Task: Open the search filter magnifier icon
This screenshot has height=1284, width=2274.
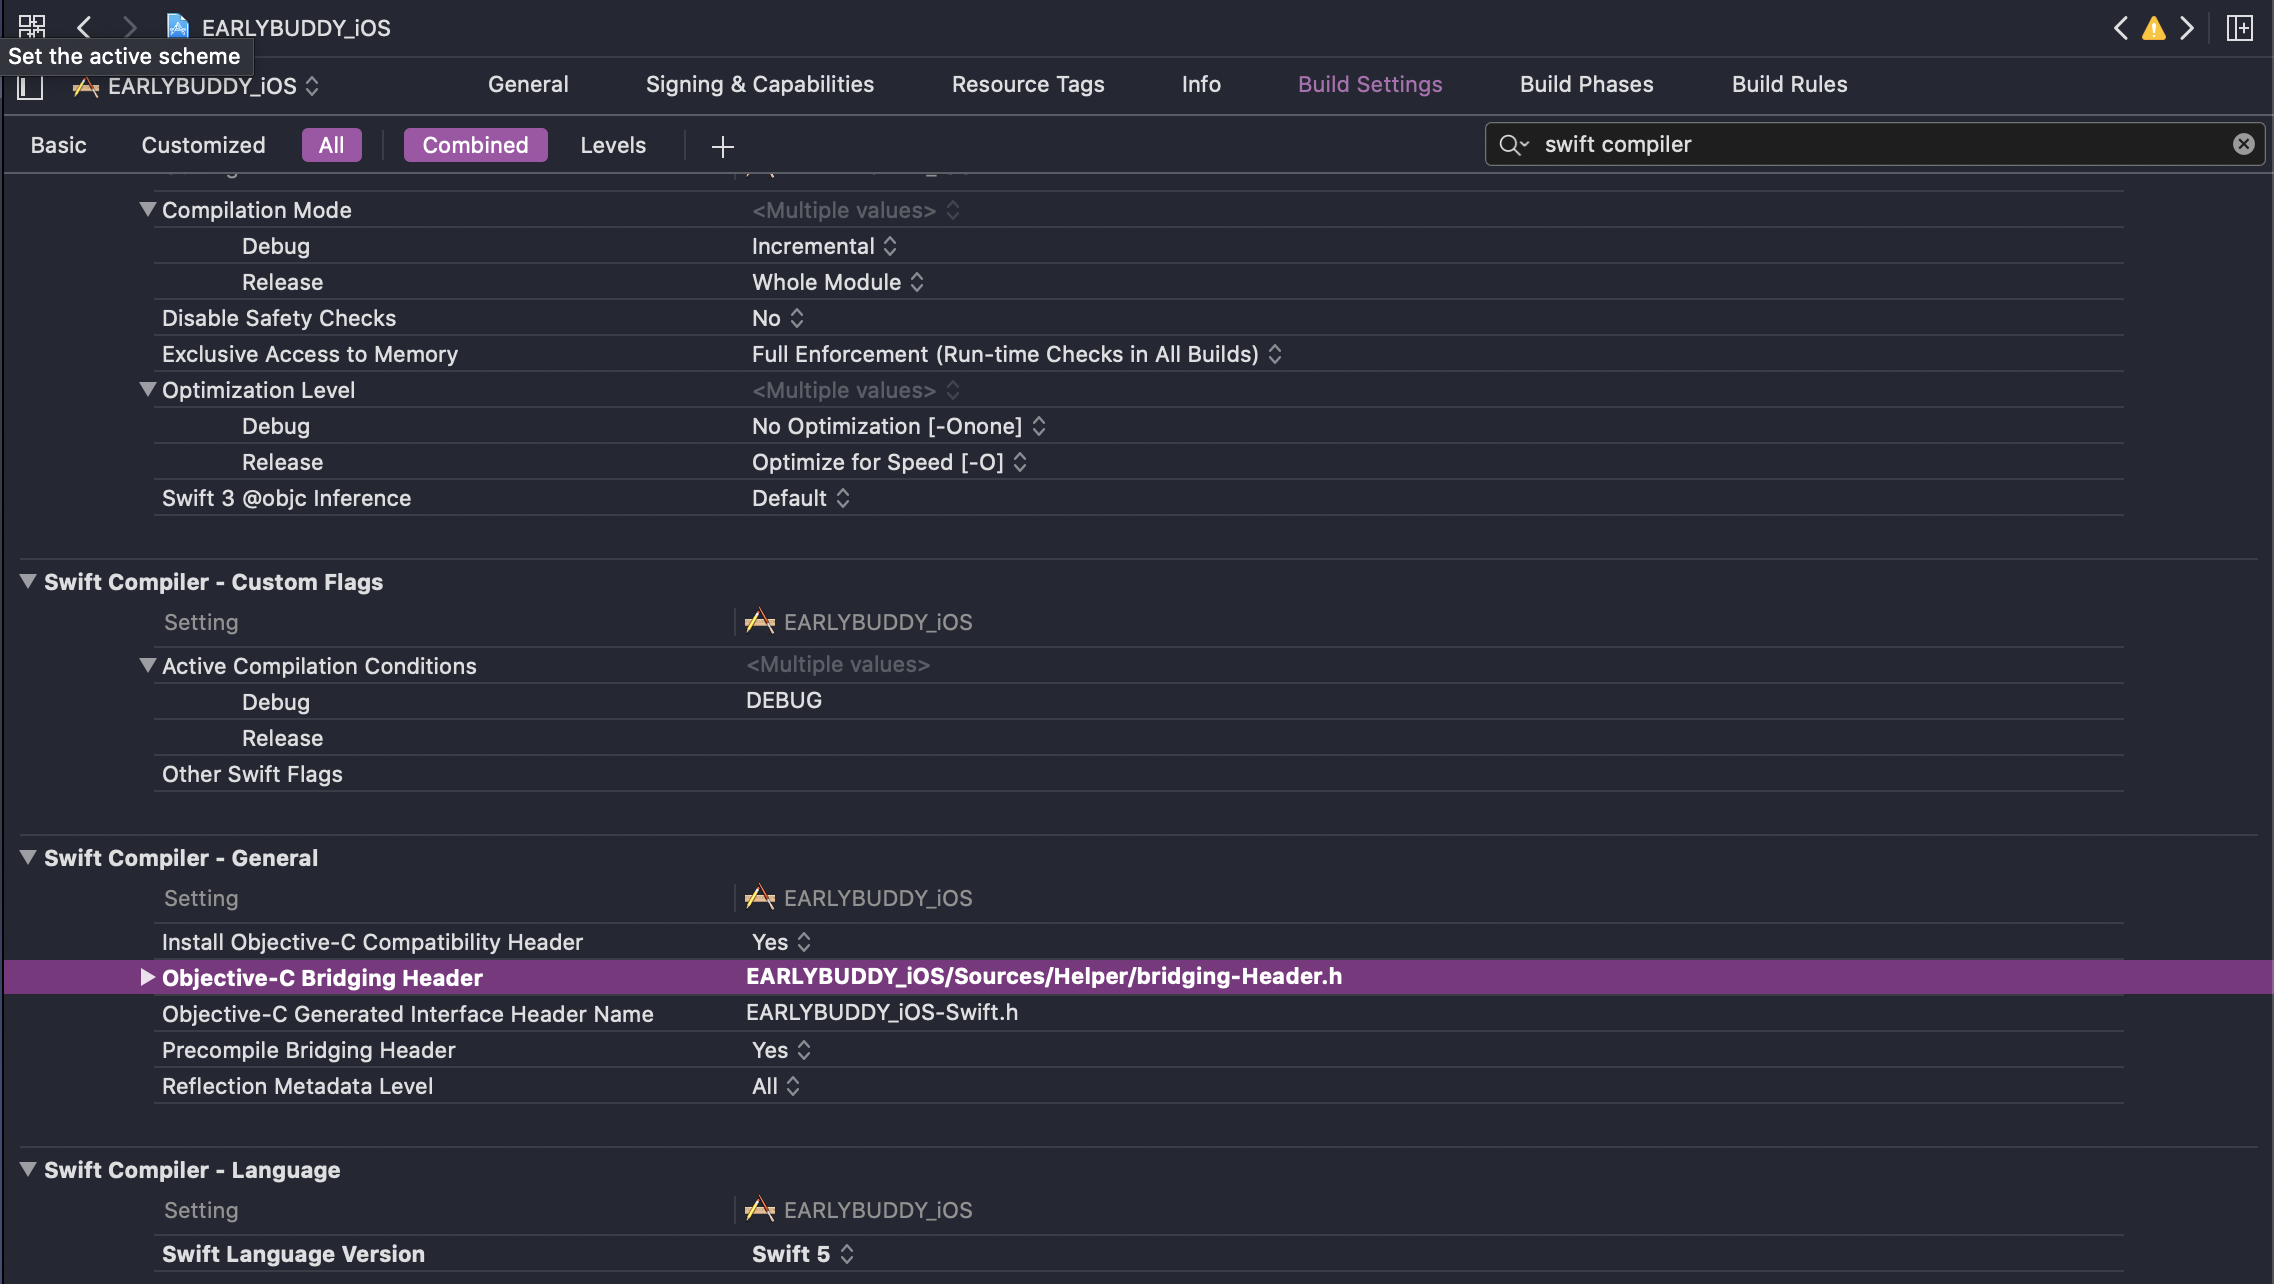Action: tap(1512, 145)
